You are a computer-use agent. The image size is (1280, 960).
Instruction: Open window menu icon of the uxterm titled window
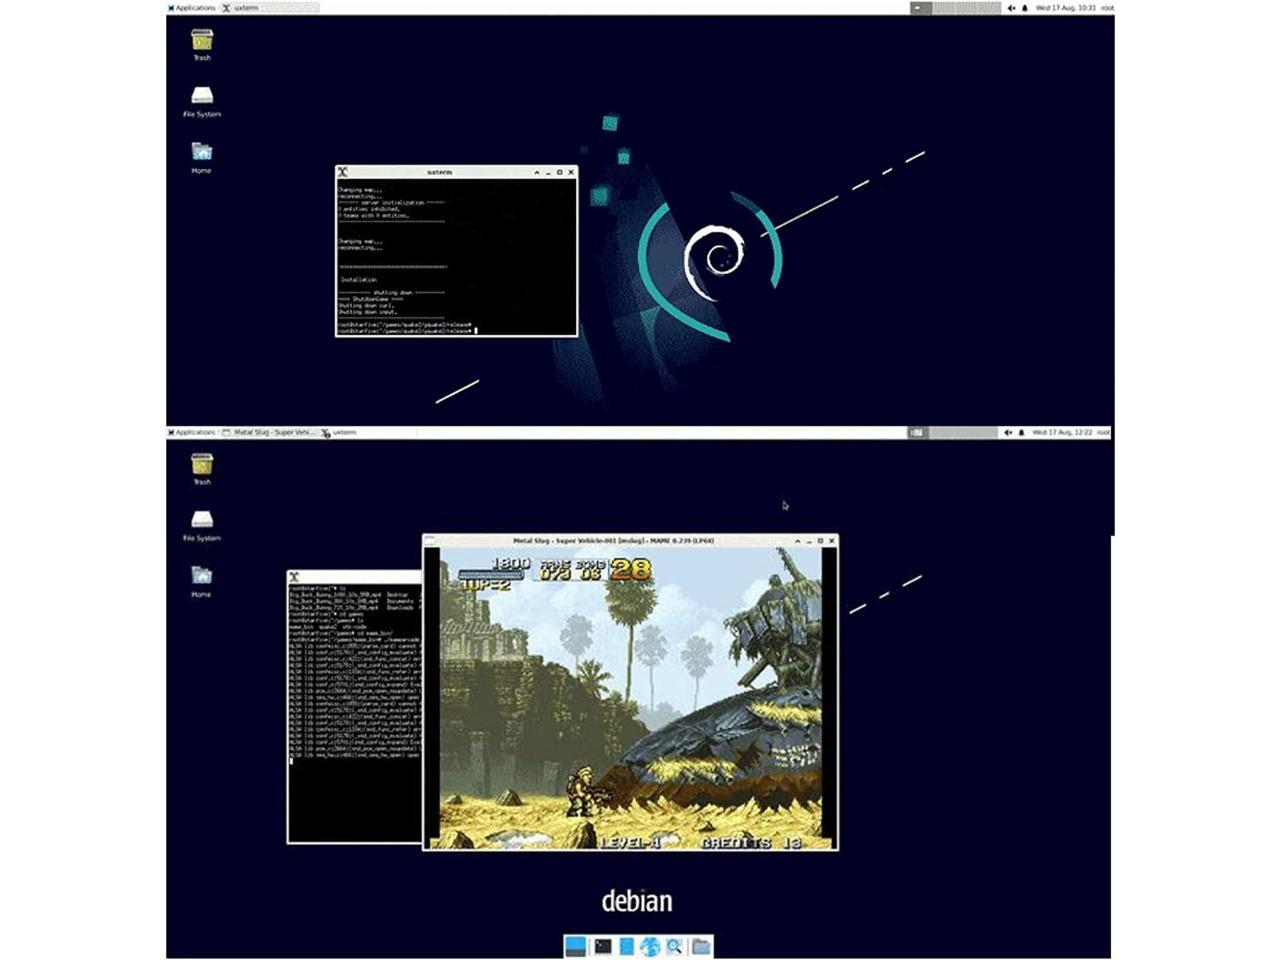[x=343, y=172]
